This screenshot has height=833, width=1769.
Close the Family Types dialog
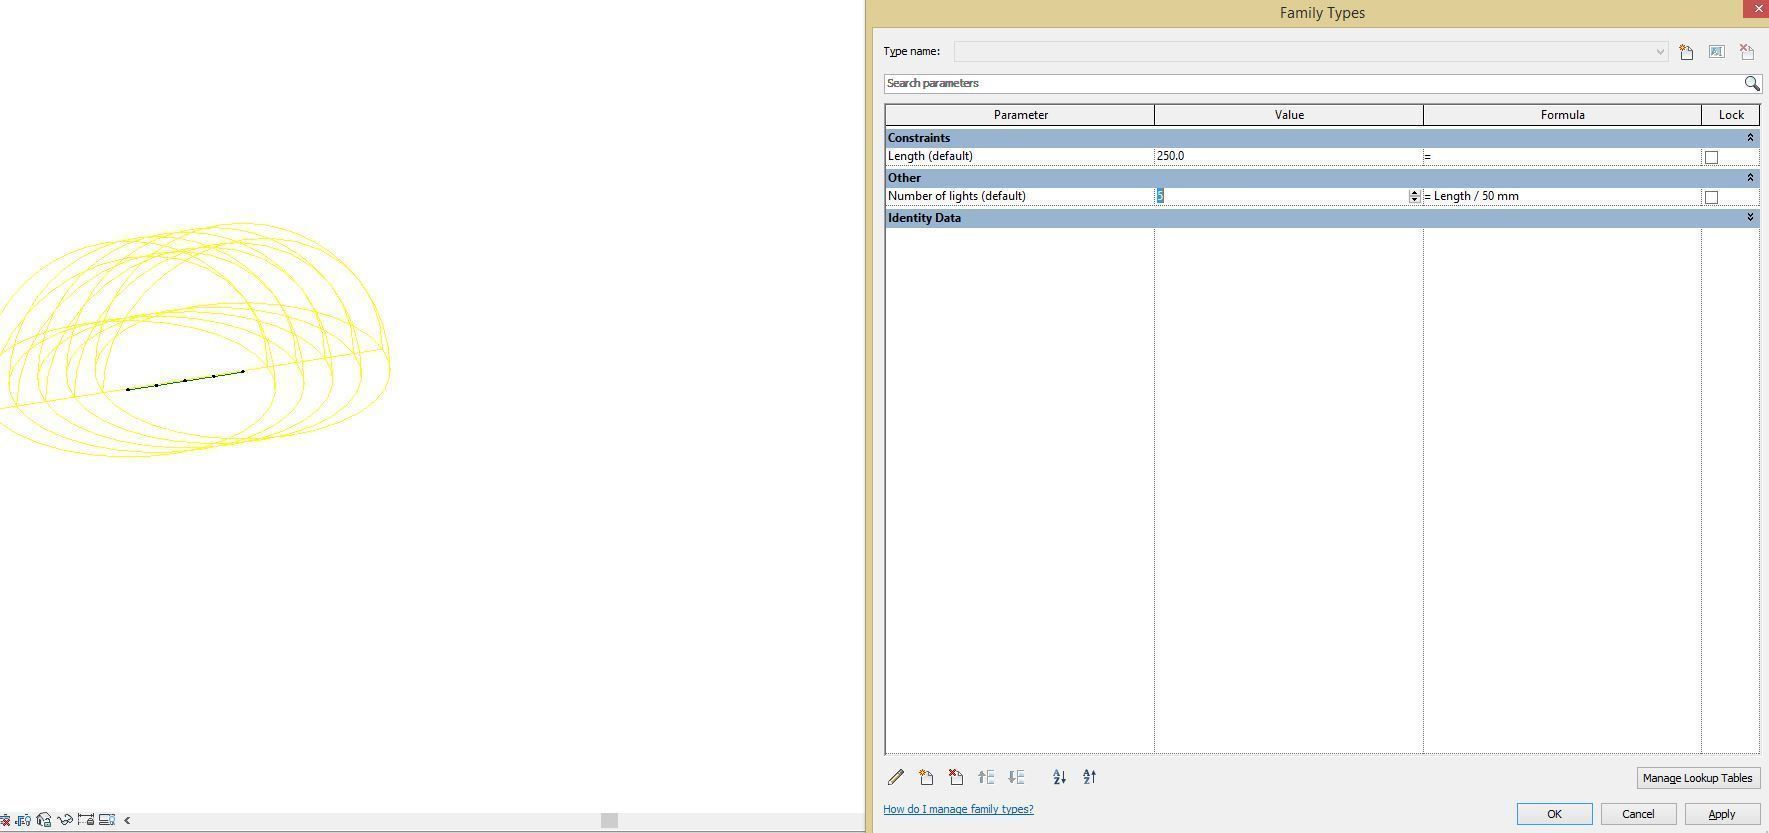coord(1758,8)
